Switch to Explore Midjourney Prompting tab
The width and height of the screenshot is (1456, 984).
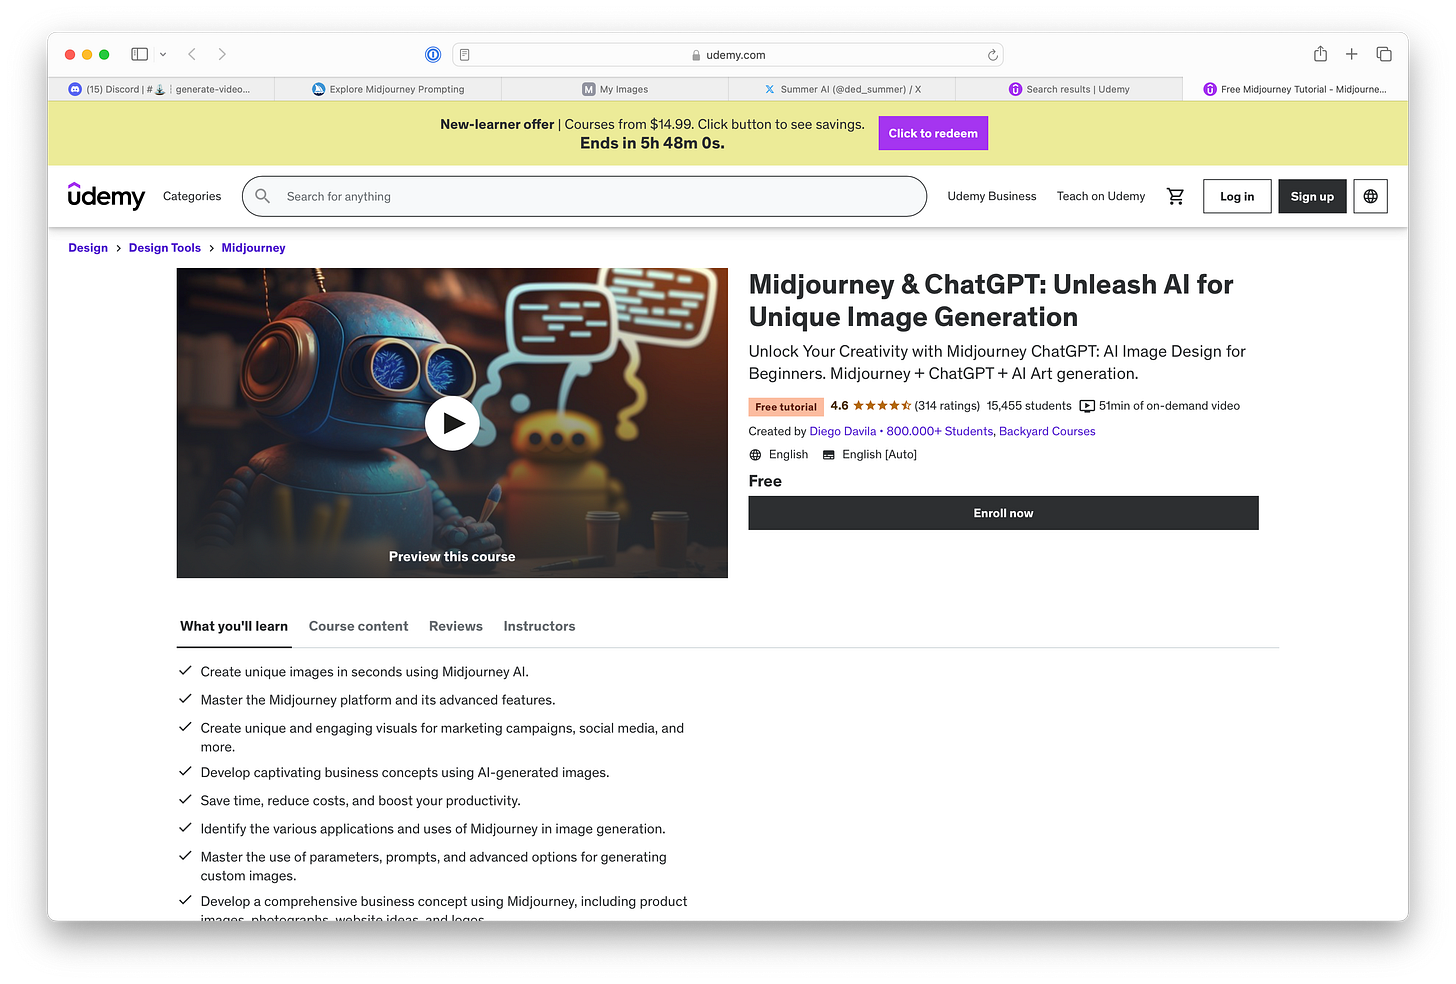(388, 89)
